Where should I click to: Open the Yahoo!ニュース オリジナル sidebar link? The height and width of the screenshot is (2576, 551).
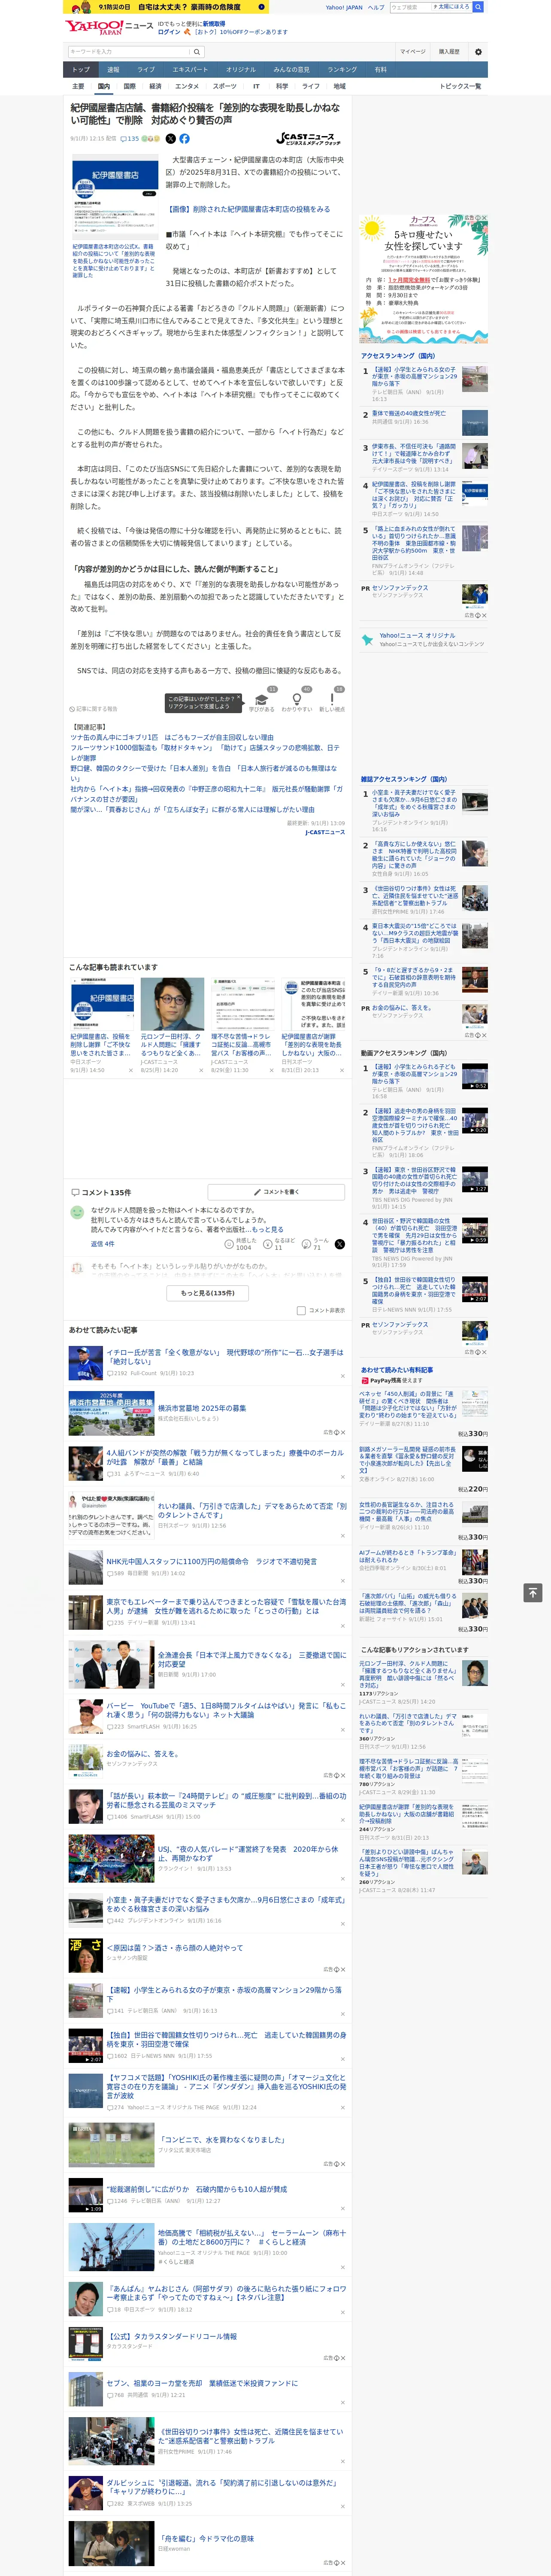(417, 636)
